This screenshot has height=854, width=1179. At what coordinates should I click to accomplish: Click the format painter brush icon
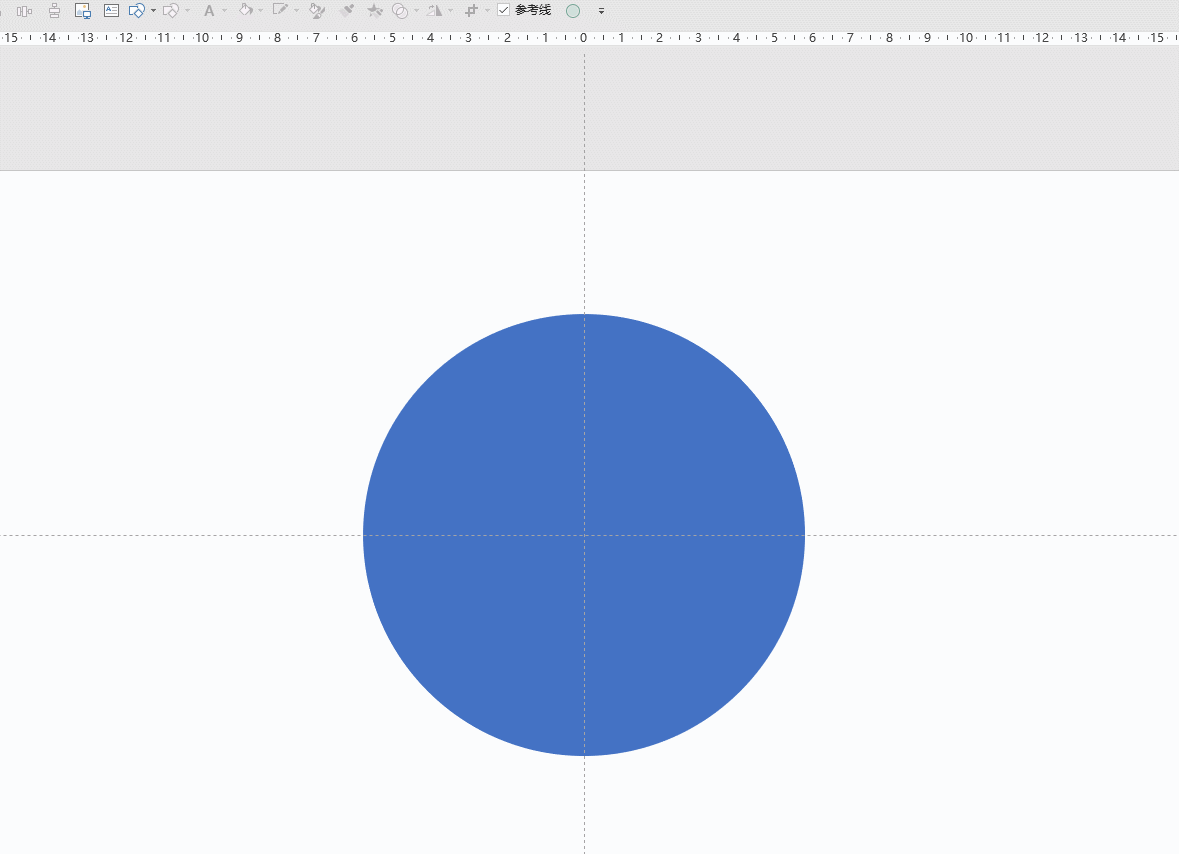347,11
